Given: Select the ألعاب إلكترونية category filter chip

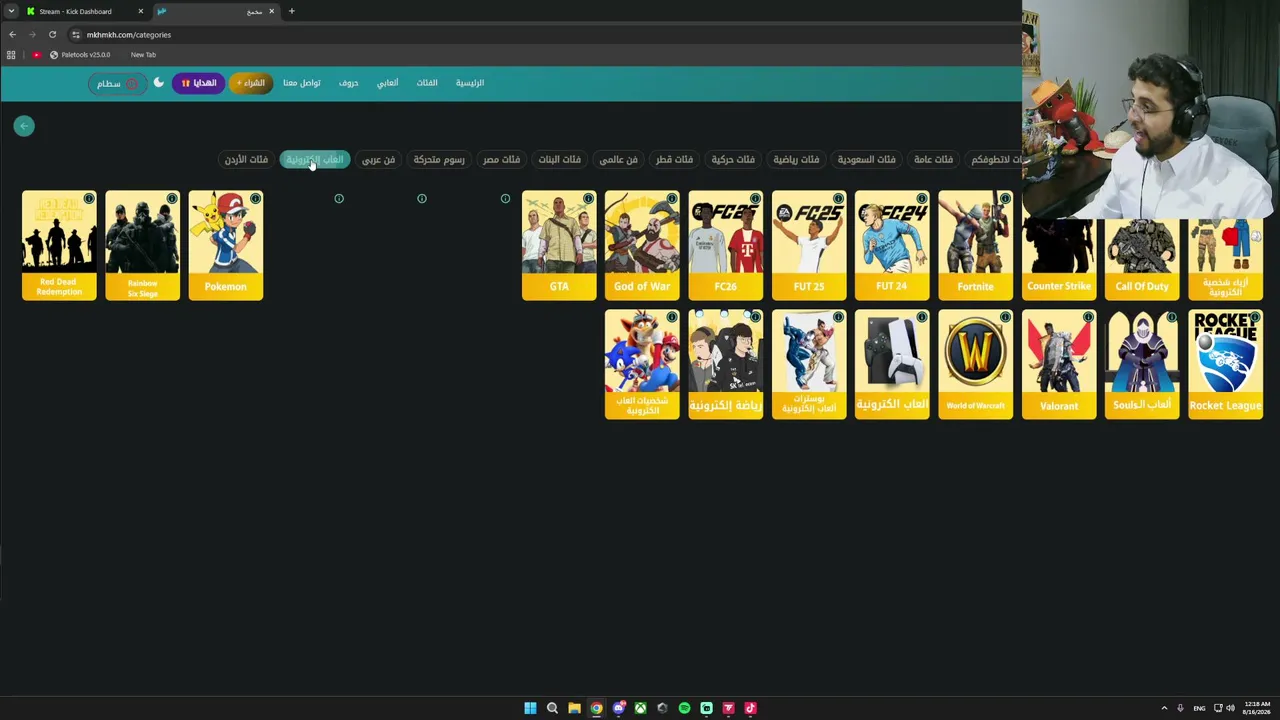Looking at the screenshot, I should (315, 159).
